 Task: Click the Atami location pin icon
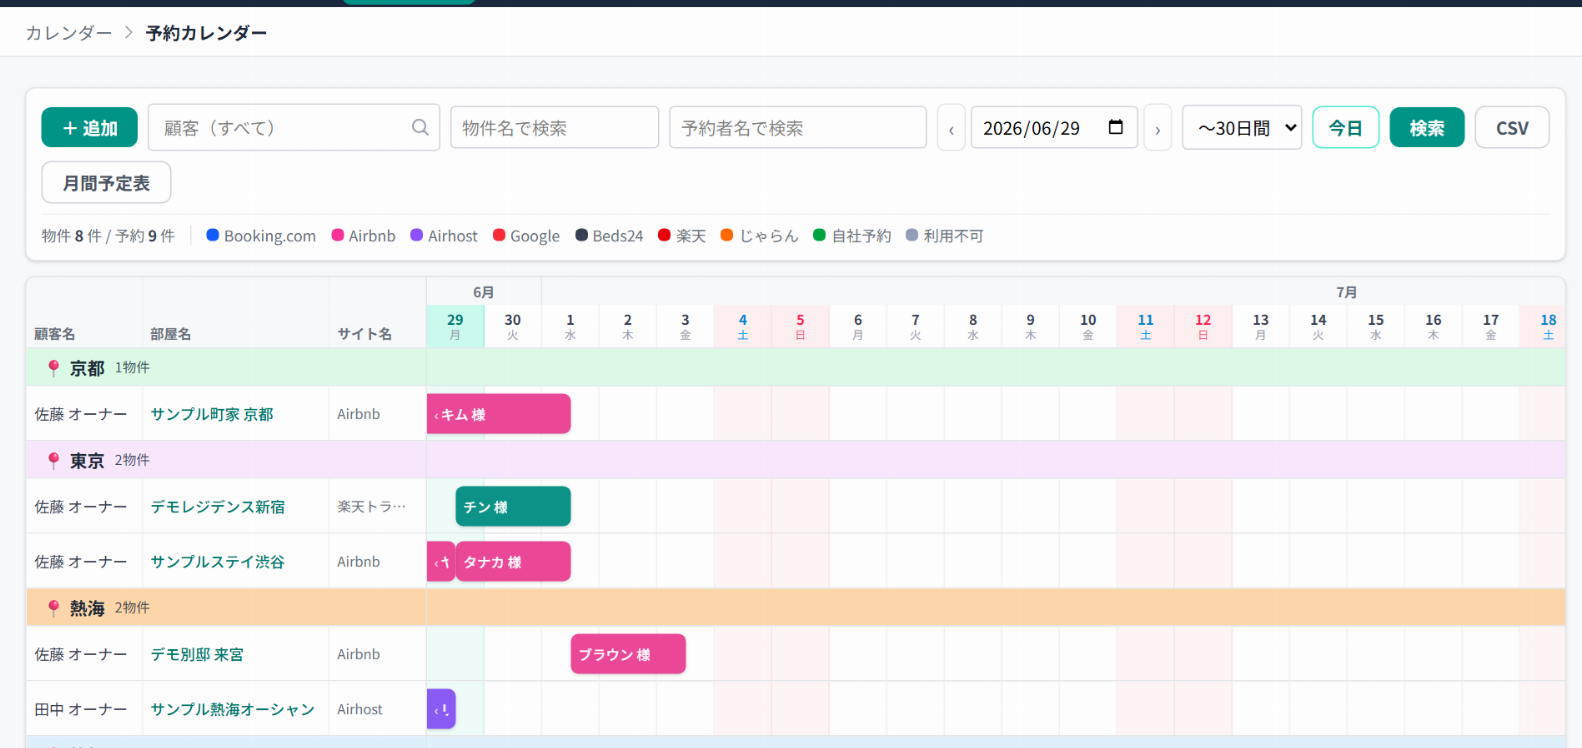[x=54, y=608]
